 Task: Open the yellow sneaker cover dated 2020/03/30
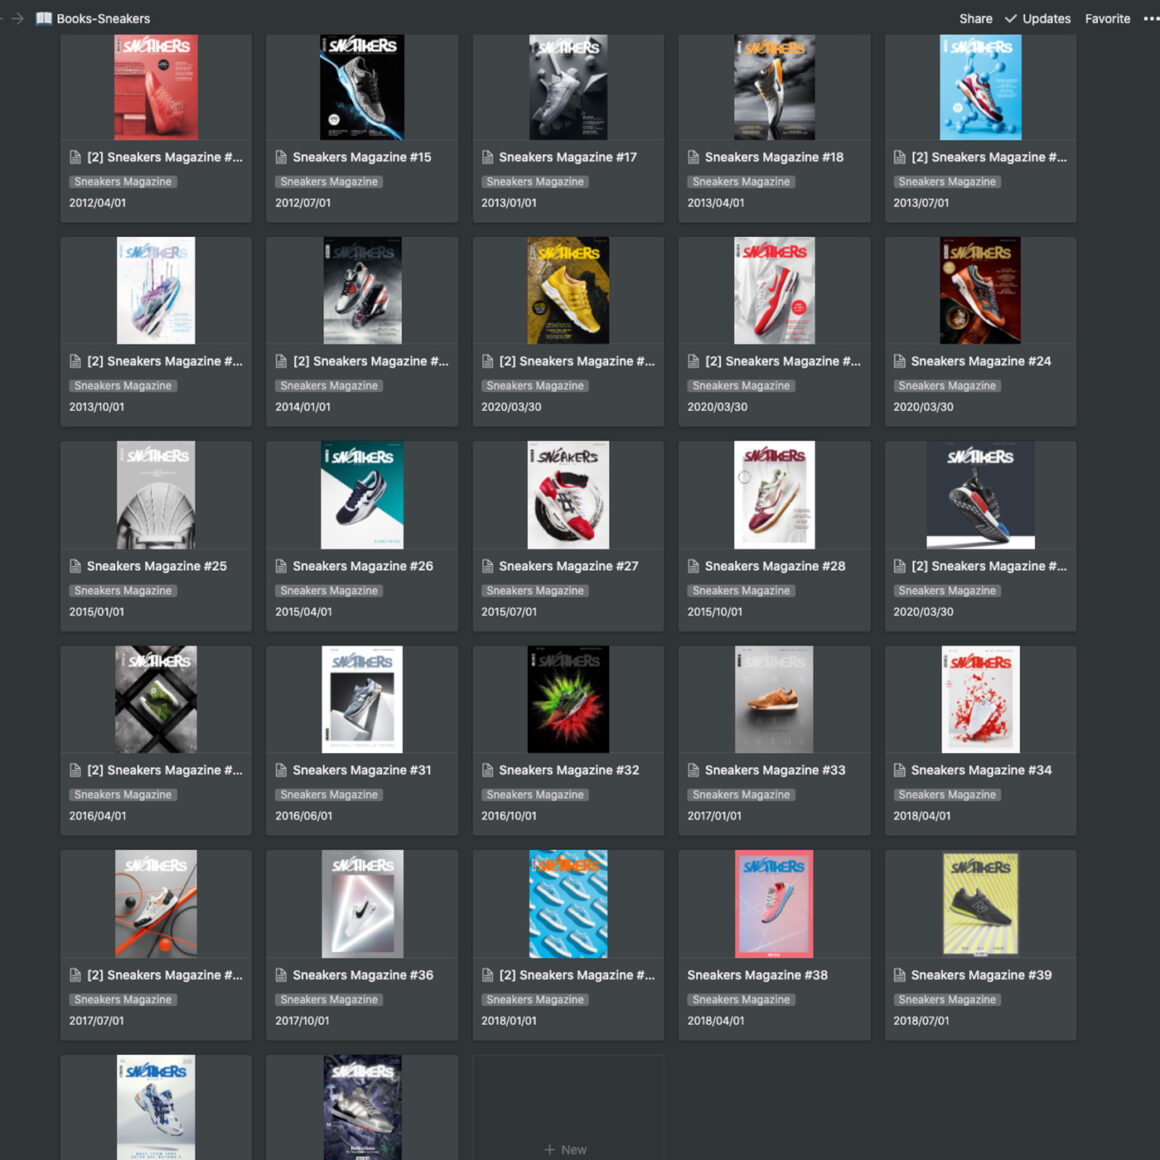coord(568,291)
